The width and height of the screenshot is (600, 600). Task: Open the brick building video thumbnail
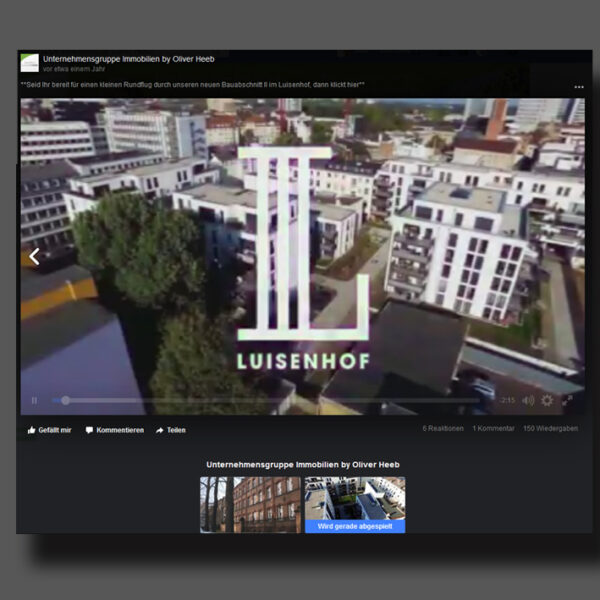(x=250, y=504)
